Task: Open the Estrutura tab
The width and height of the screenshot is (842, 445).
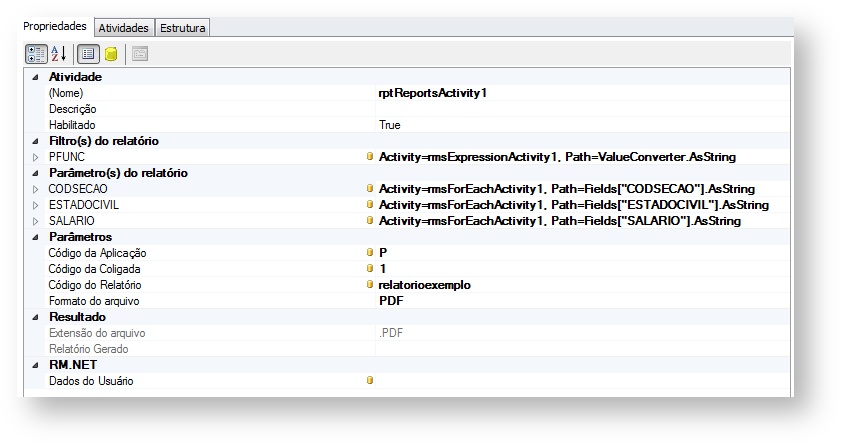Action: click(182, 28)
